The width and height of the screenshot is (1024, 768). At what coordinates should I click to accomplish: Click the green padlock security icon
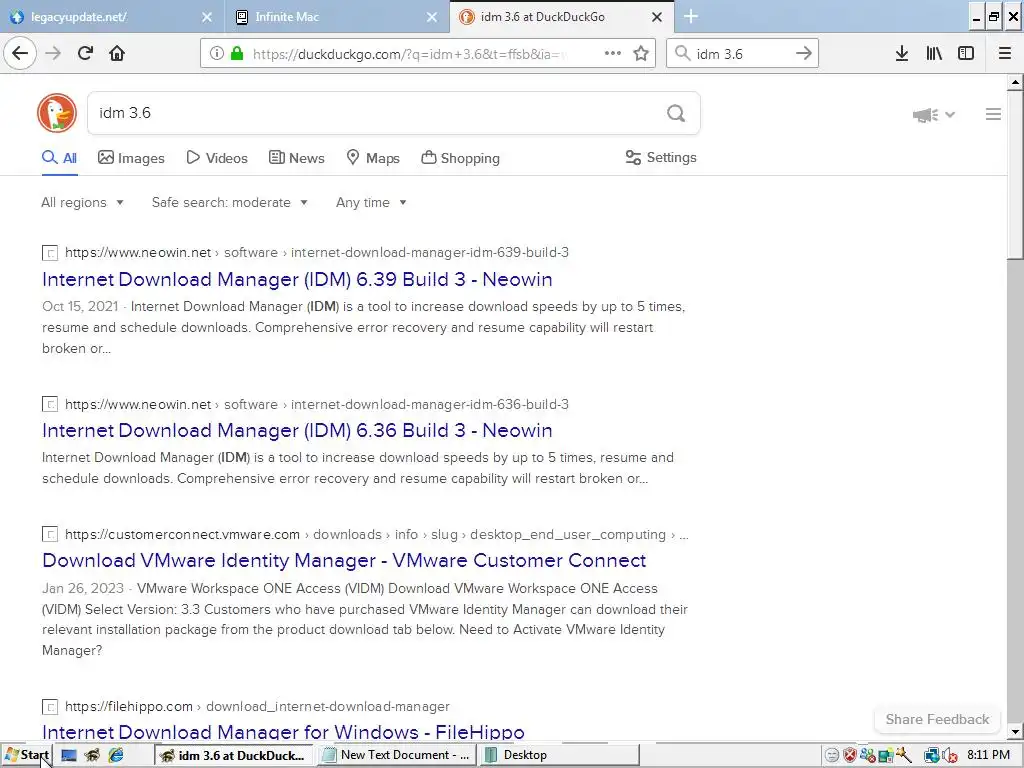click(236, 54)
